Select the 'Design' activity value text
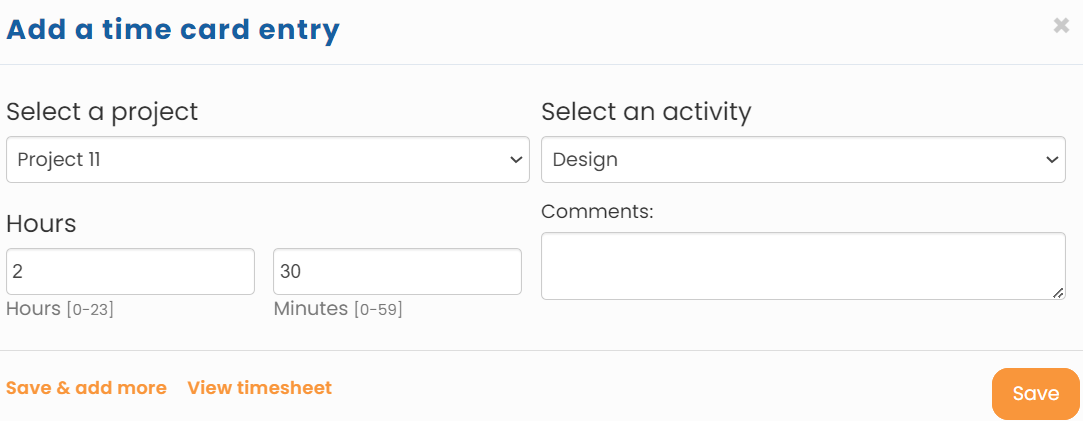The height and width of the screenshot is (421, 1083). pyautogui.click(x=585, y=160)
